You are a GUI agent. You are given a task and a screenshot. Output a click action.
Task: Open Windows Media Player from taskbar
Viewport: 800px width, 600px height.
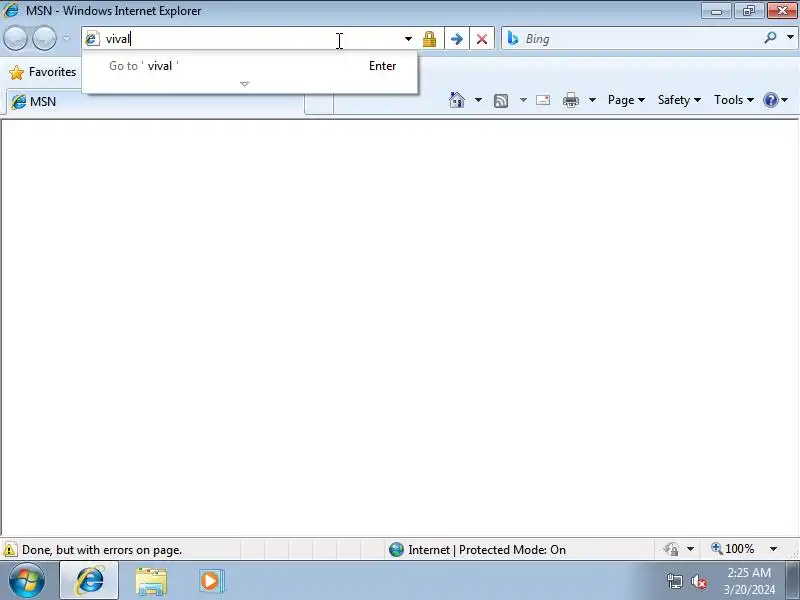[x=211, y=581]
